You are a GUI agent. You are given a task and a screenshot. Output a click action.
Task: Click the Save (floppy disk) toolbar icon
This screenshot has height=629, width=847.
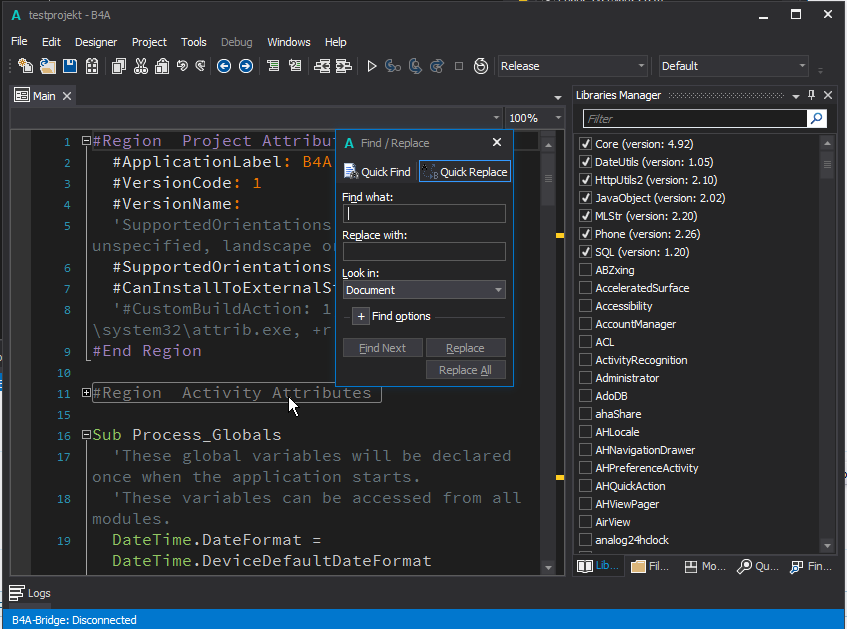tap(70, 66)
